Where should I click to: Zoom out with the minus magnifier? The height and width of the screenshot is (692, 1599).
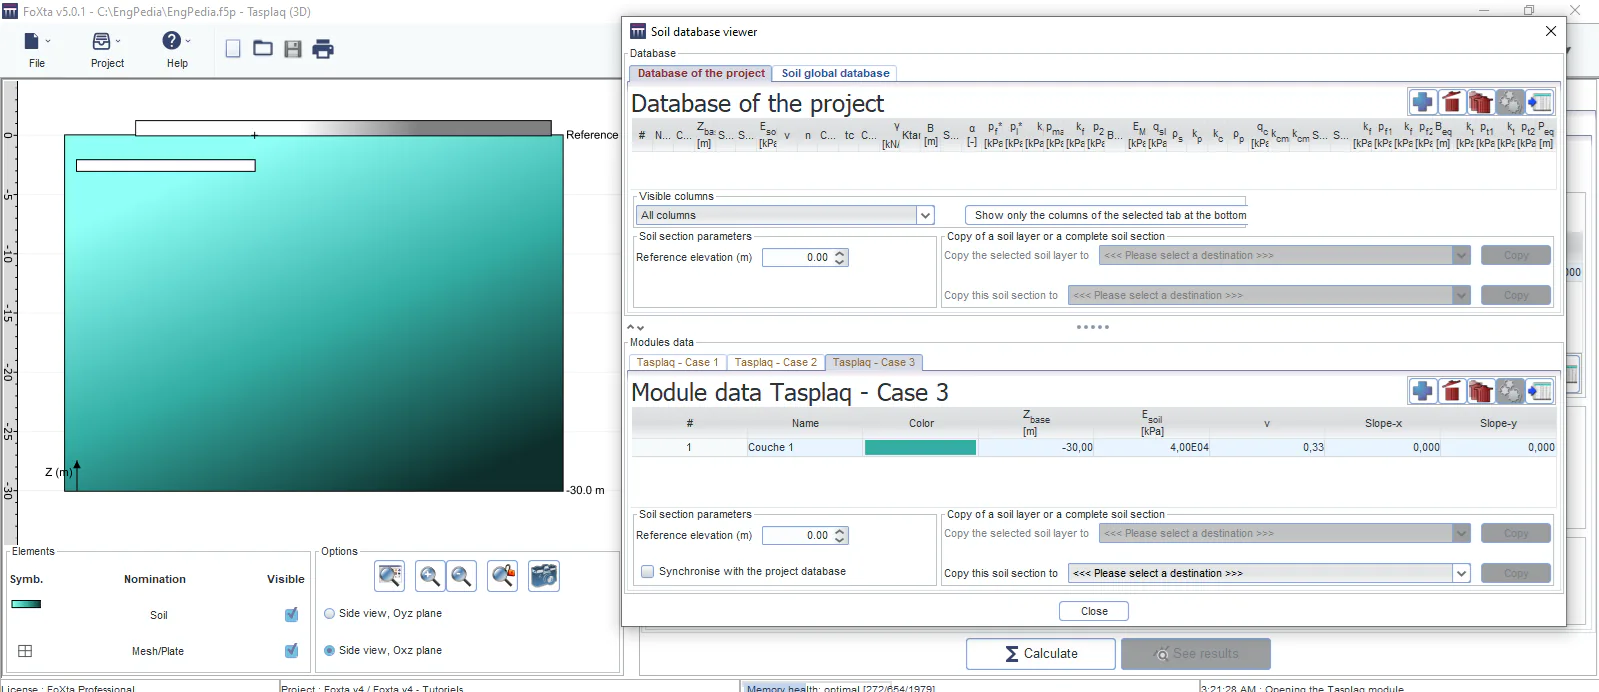pos(461,576)
